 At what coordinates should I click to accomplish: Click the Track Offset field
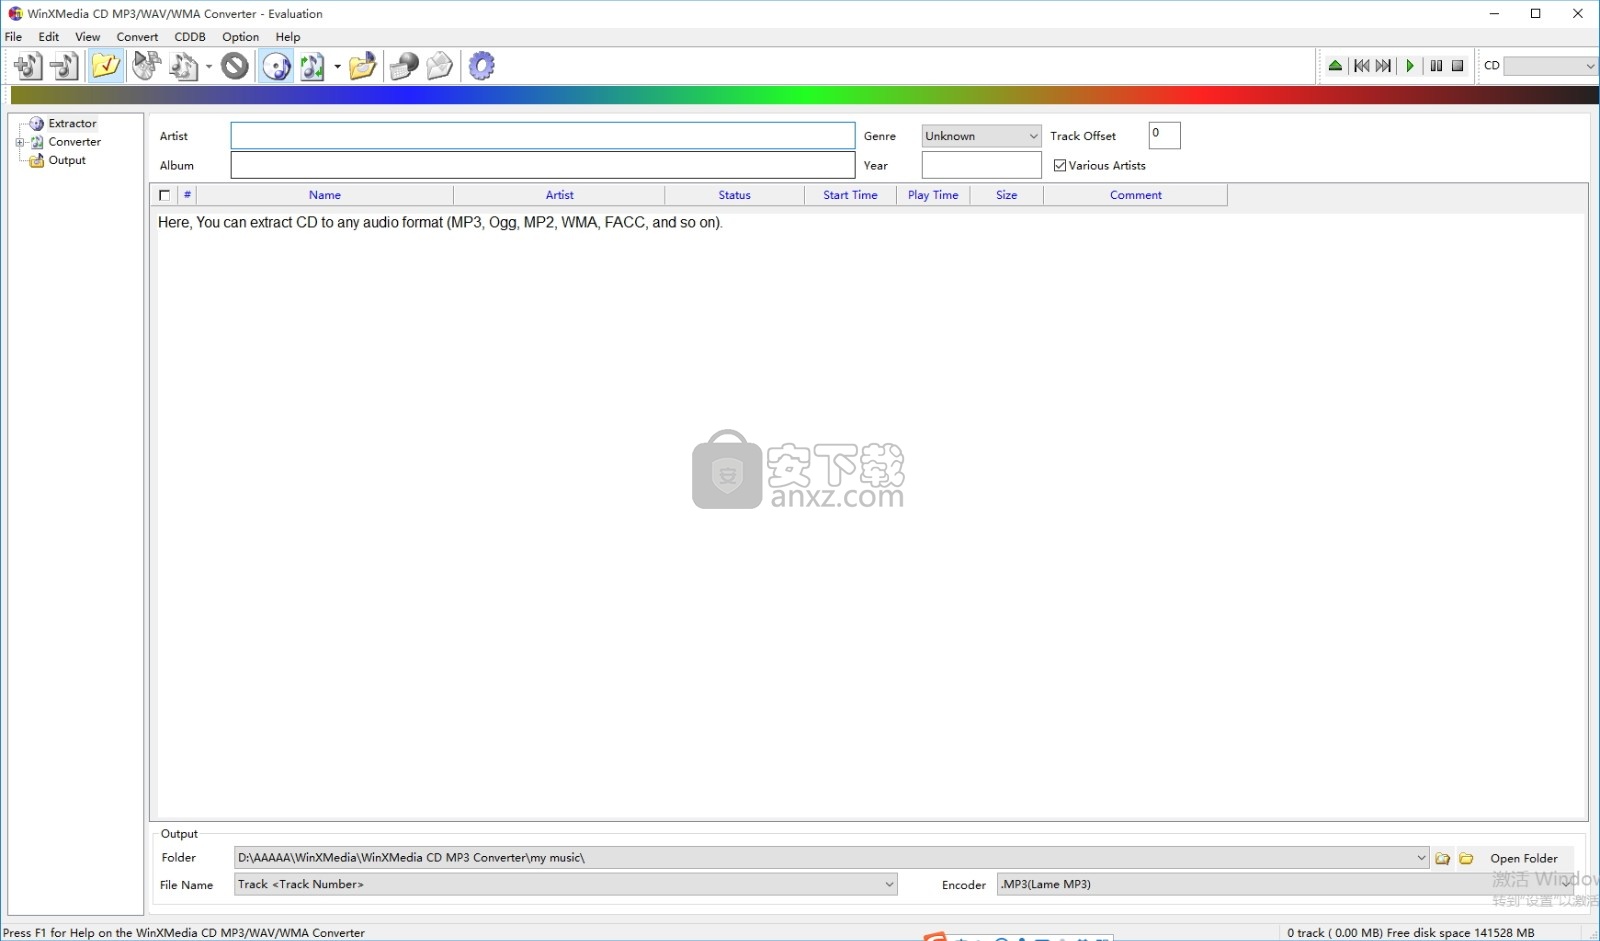(x=1165, y=135)
